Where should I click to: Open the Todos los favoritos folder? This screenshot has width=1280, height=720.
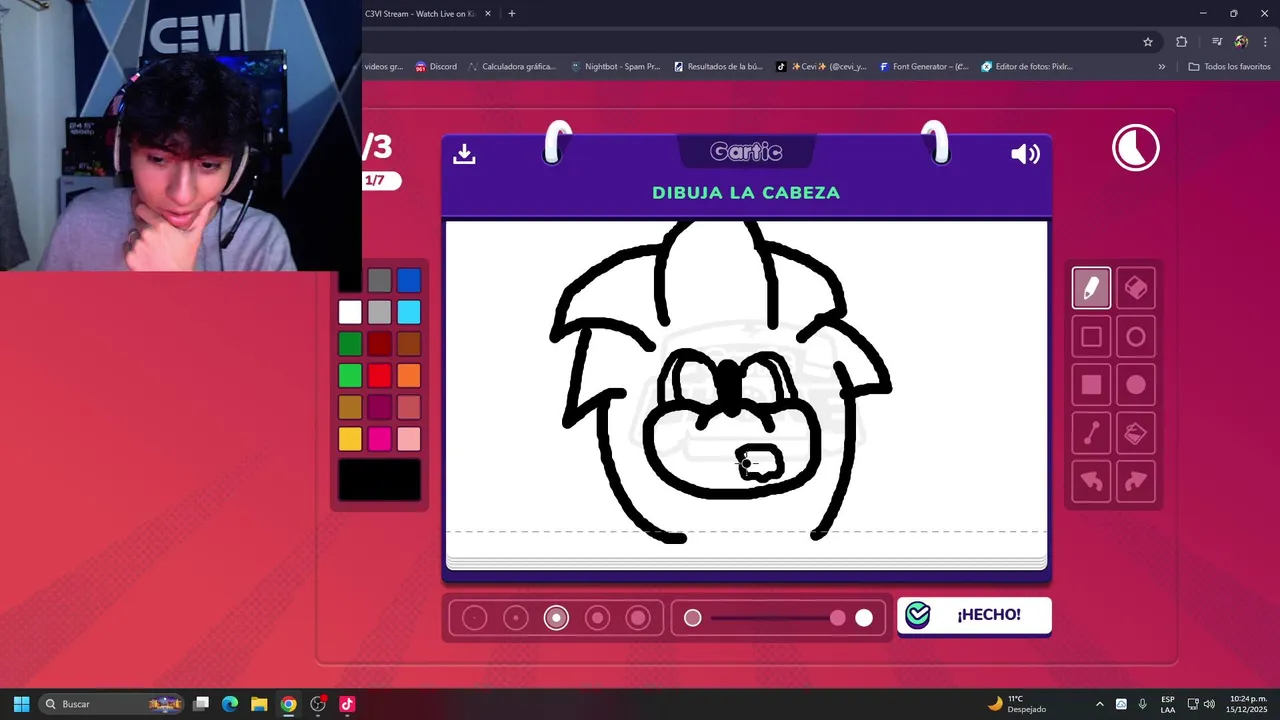1229,67
